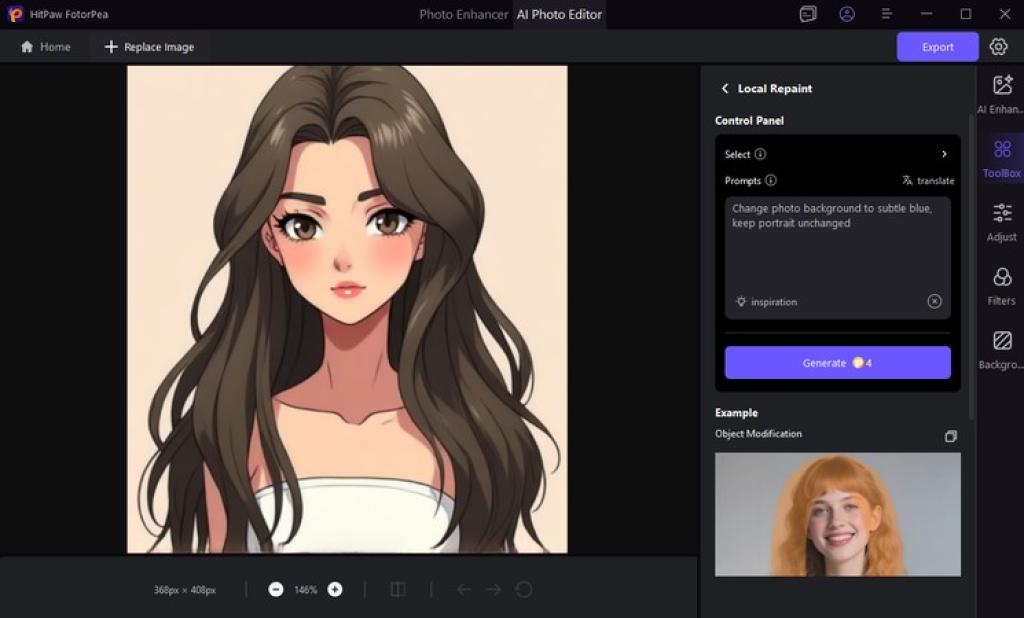Screen dimensions: 1024x618
Task: Expand the Select option chevron
Action: 944,154
